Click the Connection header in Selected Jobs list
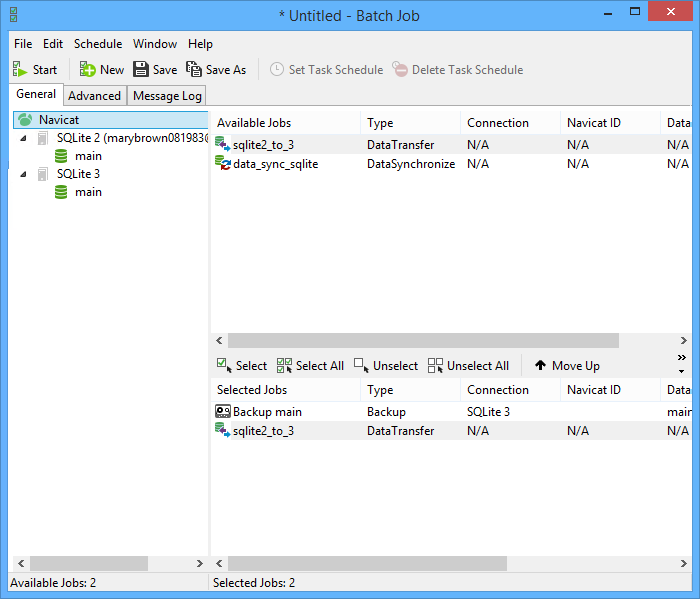This screenshot has width=700, height=599. (x=510, y=390)
